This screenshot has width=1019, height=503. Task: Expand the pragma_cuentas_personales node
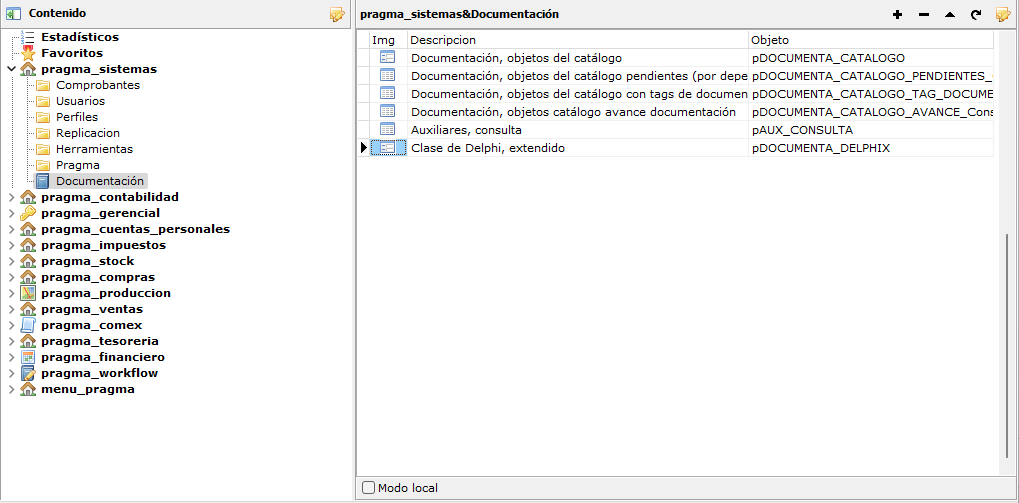point(11,229)
